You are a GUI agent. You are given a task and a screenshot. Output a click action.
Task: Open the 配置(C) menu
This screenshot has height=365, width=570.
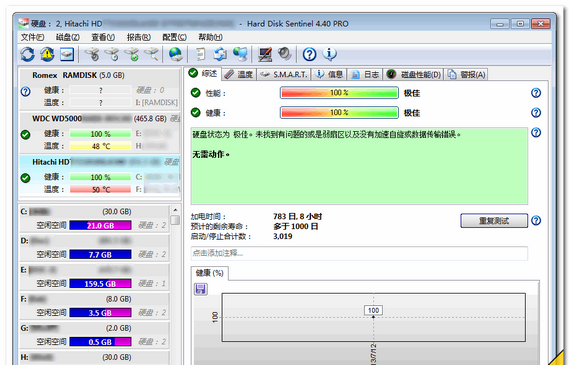(174, 37)
